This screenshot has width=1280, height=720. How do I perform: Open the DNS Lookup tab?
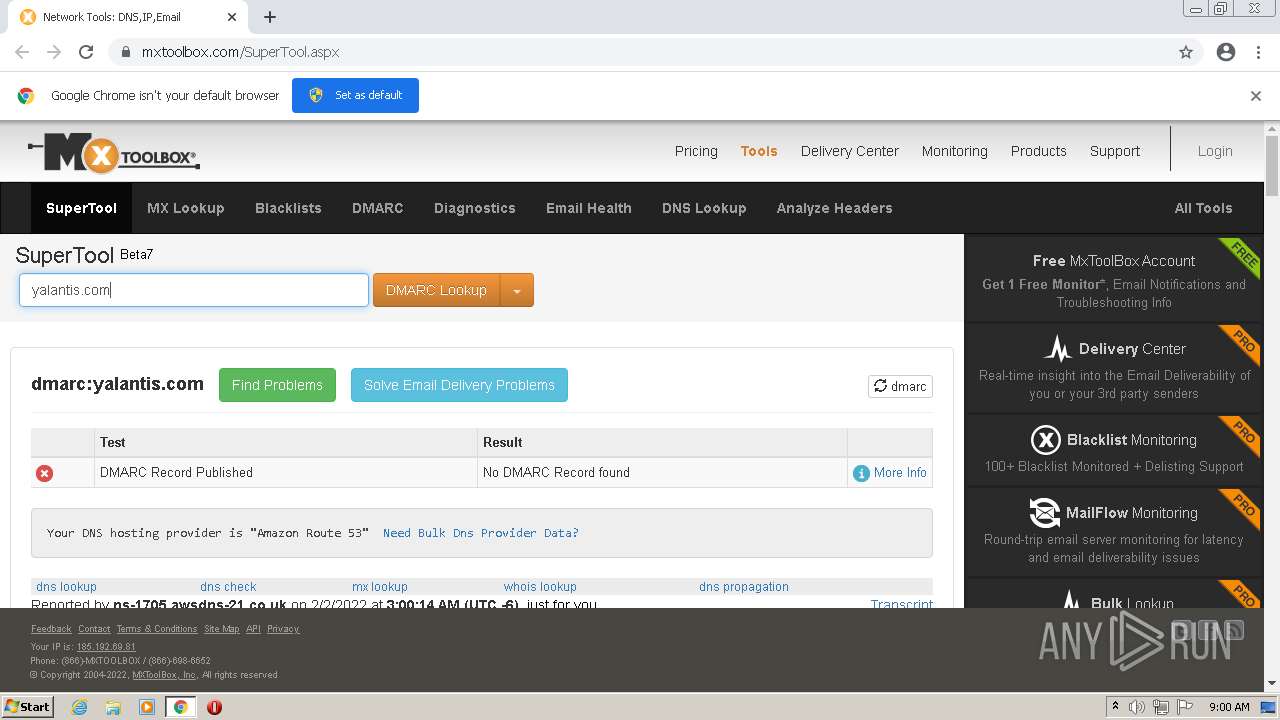pos(704,208)
